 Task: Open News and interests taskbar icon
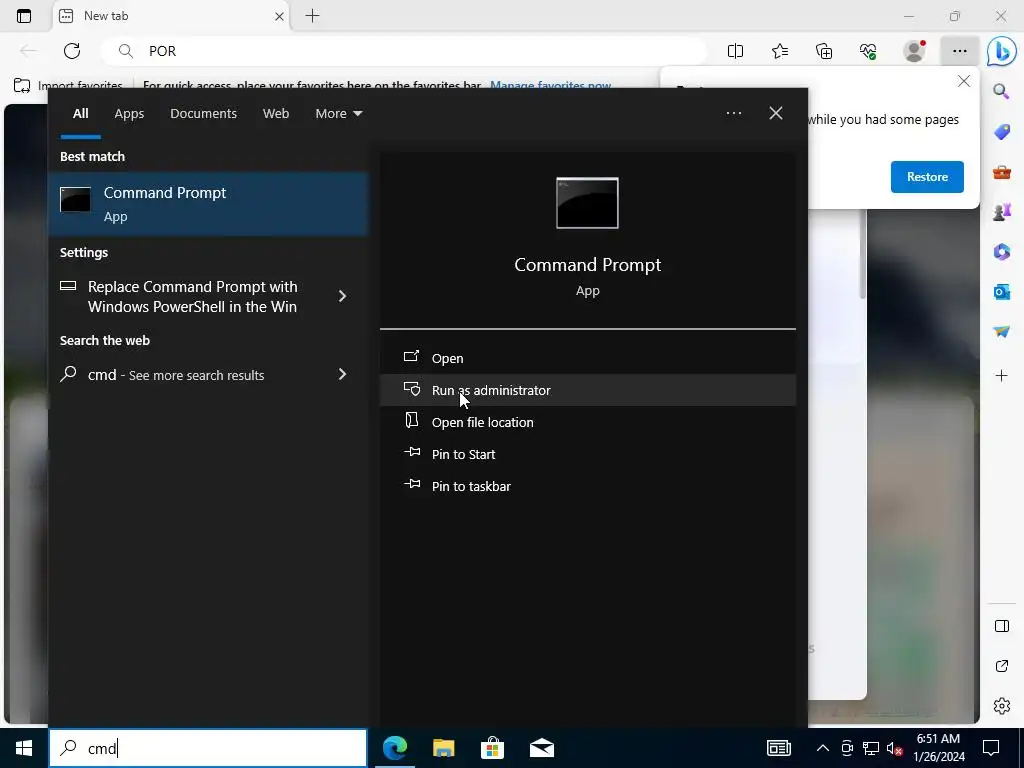pos(778,748)
